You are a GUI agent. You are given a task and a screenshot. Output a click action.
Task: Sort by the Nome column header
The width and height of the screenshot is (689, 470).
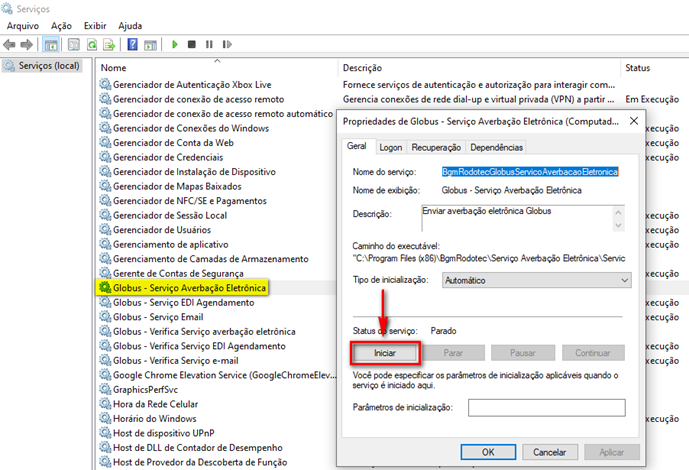pyautogui.click(x=217, y=68)
